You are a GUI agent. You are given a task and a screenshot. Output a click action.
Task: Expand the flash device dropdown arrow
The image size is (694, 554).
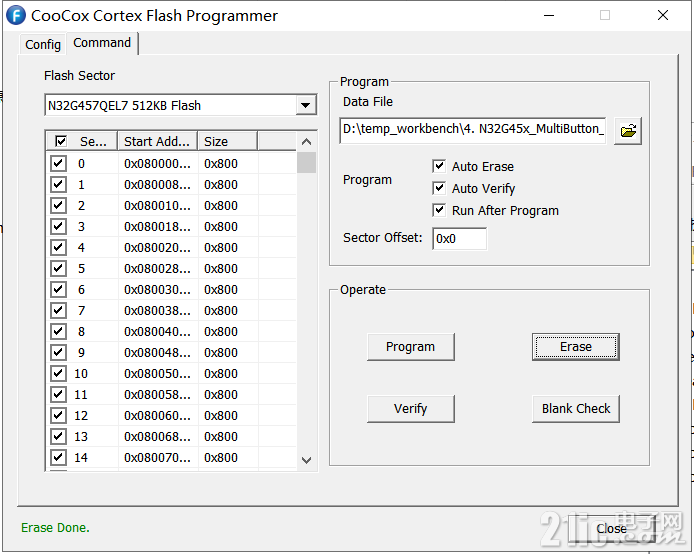305,105
